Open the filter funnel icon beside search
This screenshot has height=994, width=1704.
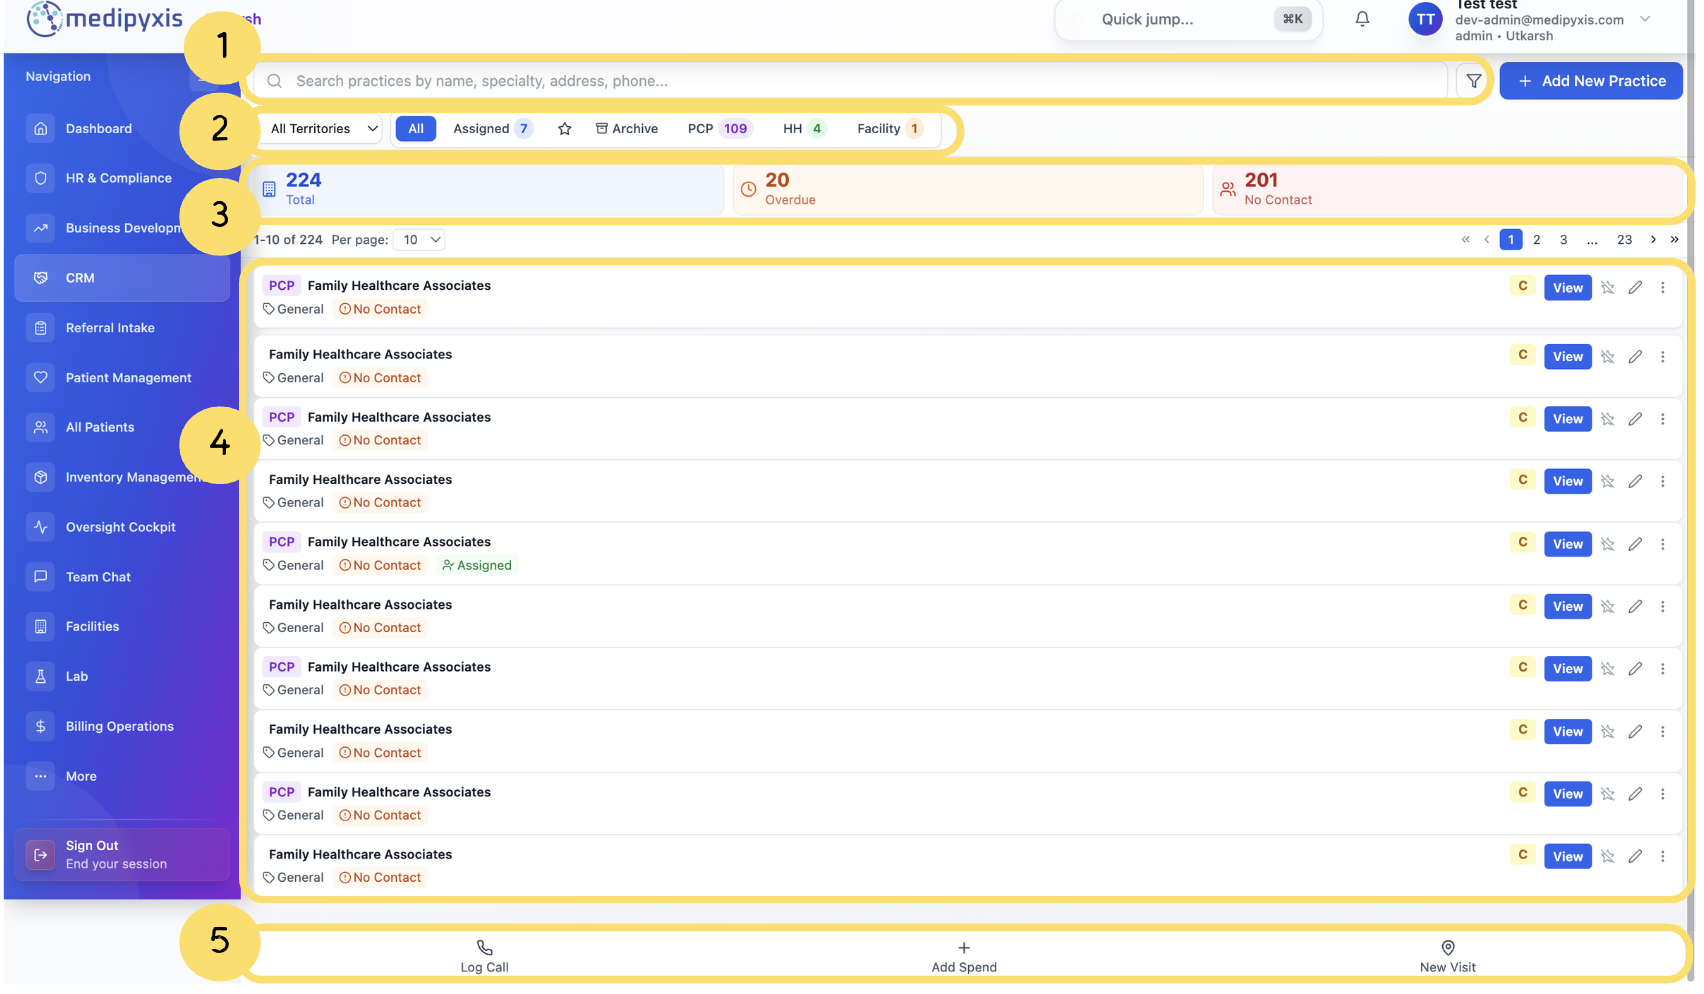(1473, 81)
